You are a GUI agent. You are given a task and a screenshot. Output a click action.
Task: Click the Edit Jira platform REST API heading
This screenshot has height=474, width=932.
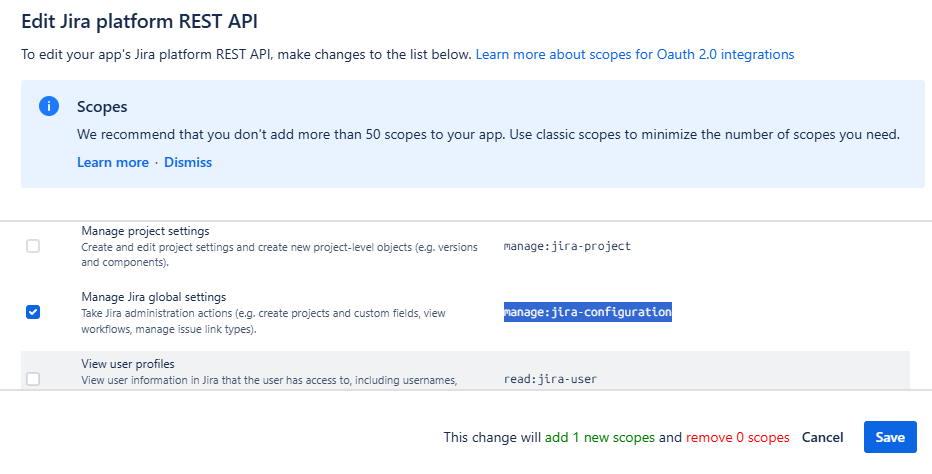(x=146, y=20)
